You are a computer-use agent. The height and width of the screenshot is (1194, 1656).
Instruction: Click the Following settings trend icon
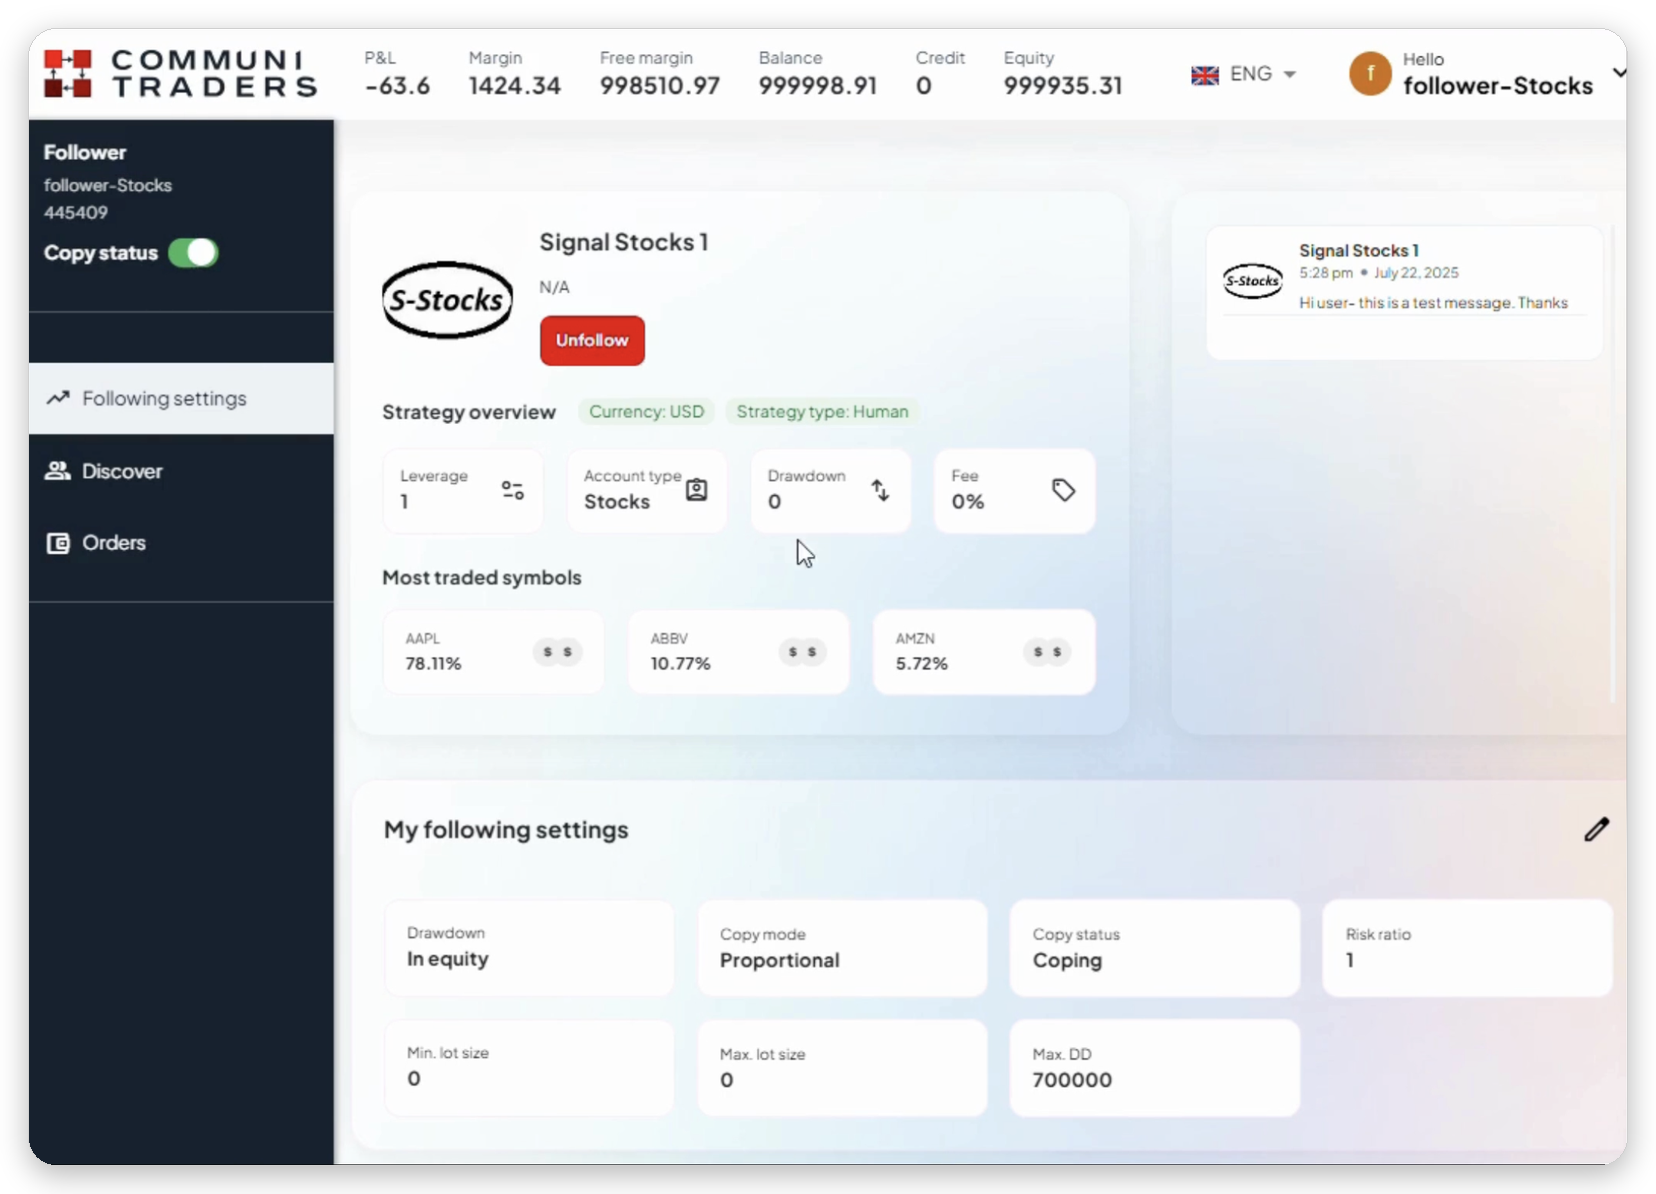(58, 398)
